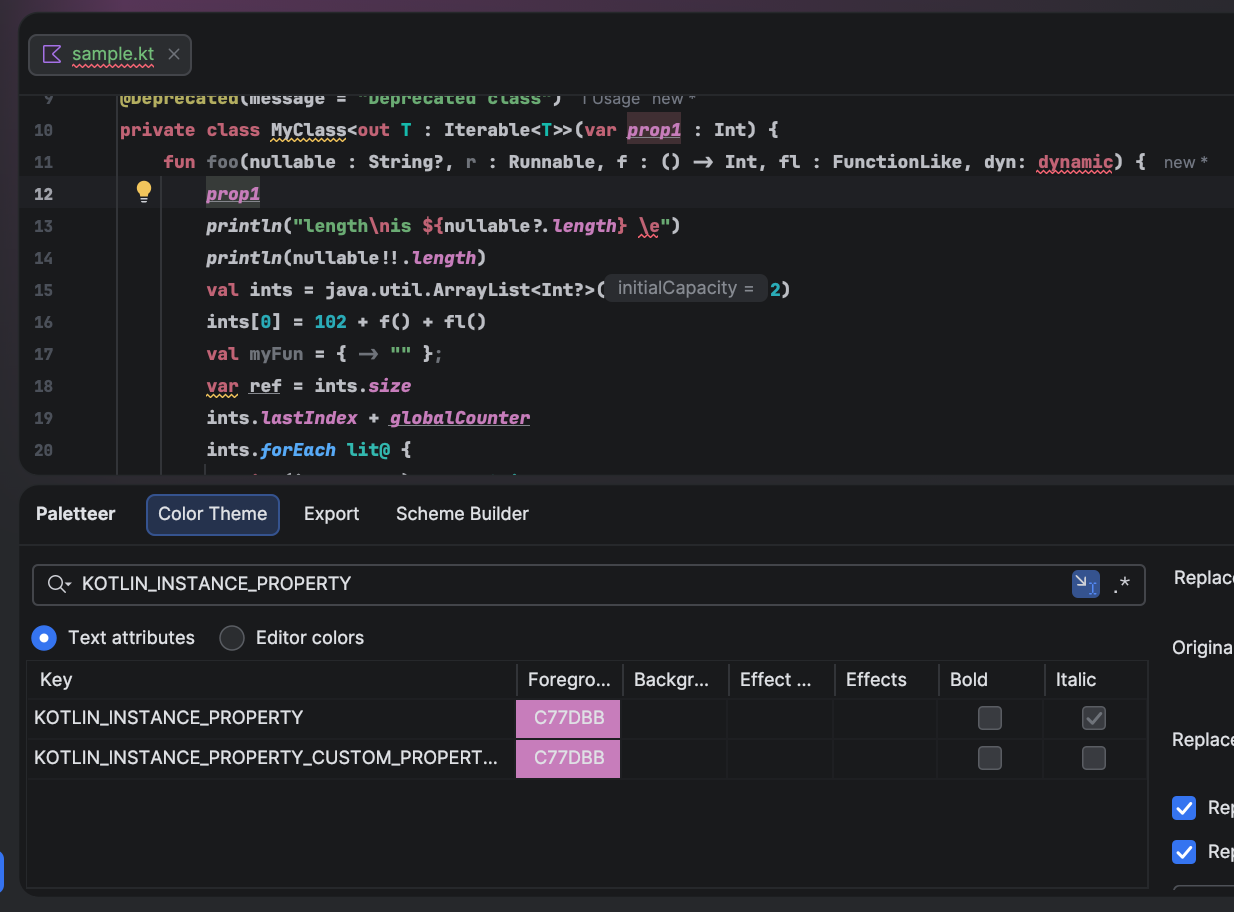Screen dimensions: 1234x912
Task: Click the Kotlin file icon on sample.kt tab
Action: 52,54
